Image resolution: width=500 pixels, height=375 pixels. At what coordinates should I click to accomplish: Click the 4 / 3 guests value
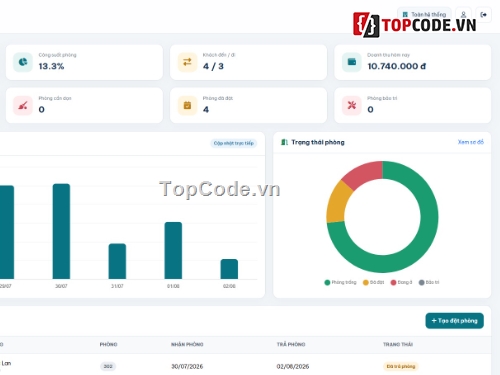pos(213,66)
